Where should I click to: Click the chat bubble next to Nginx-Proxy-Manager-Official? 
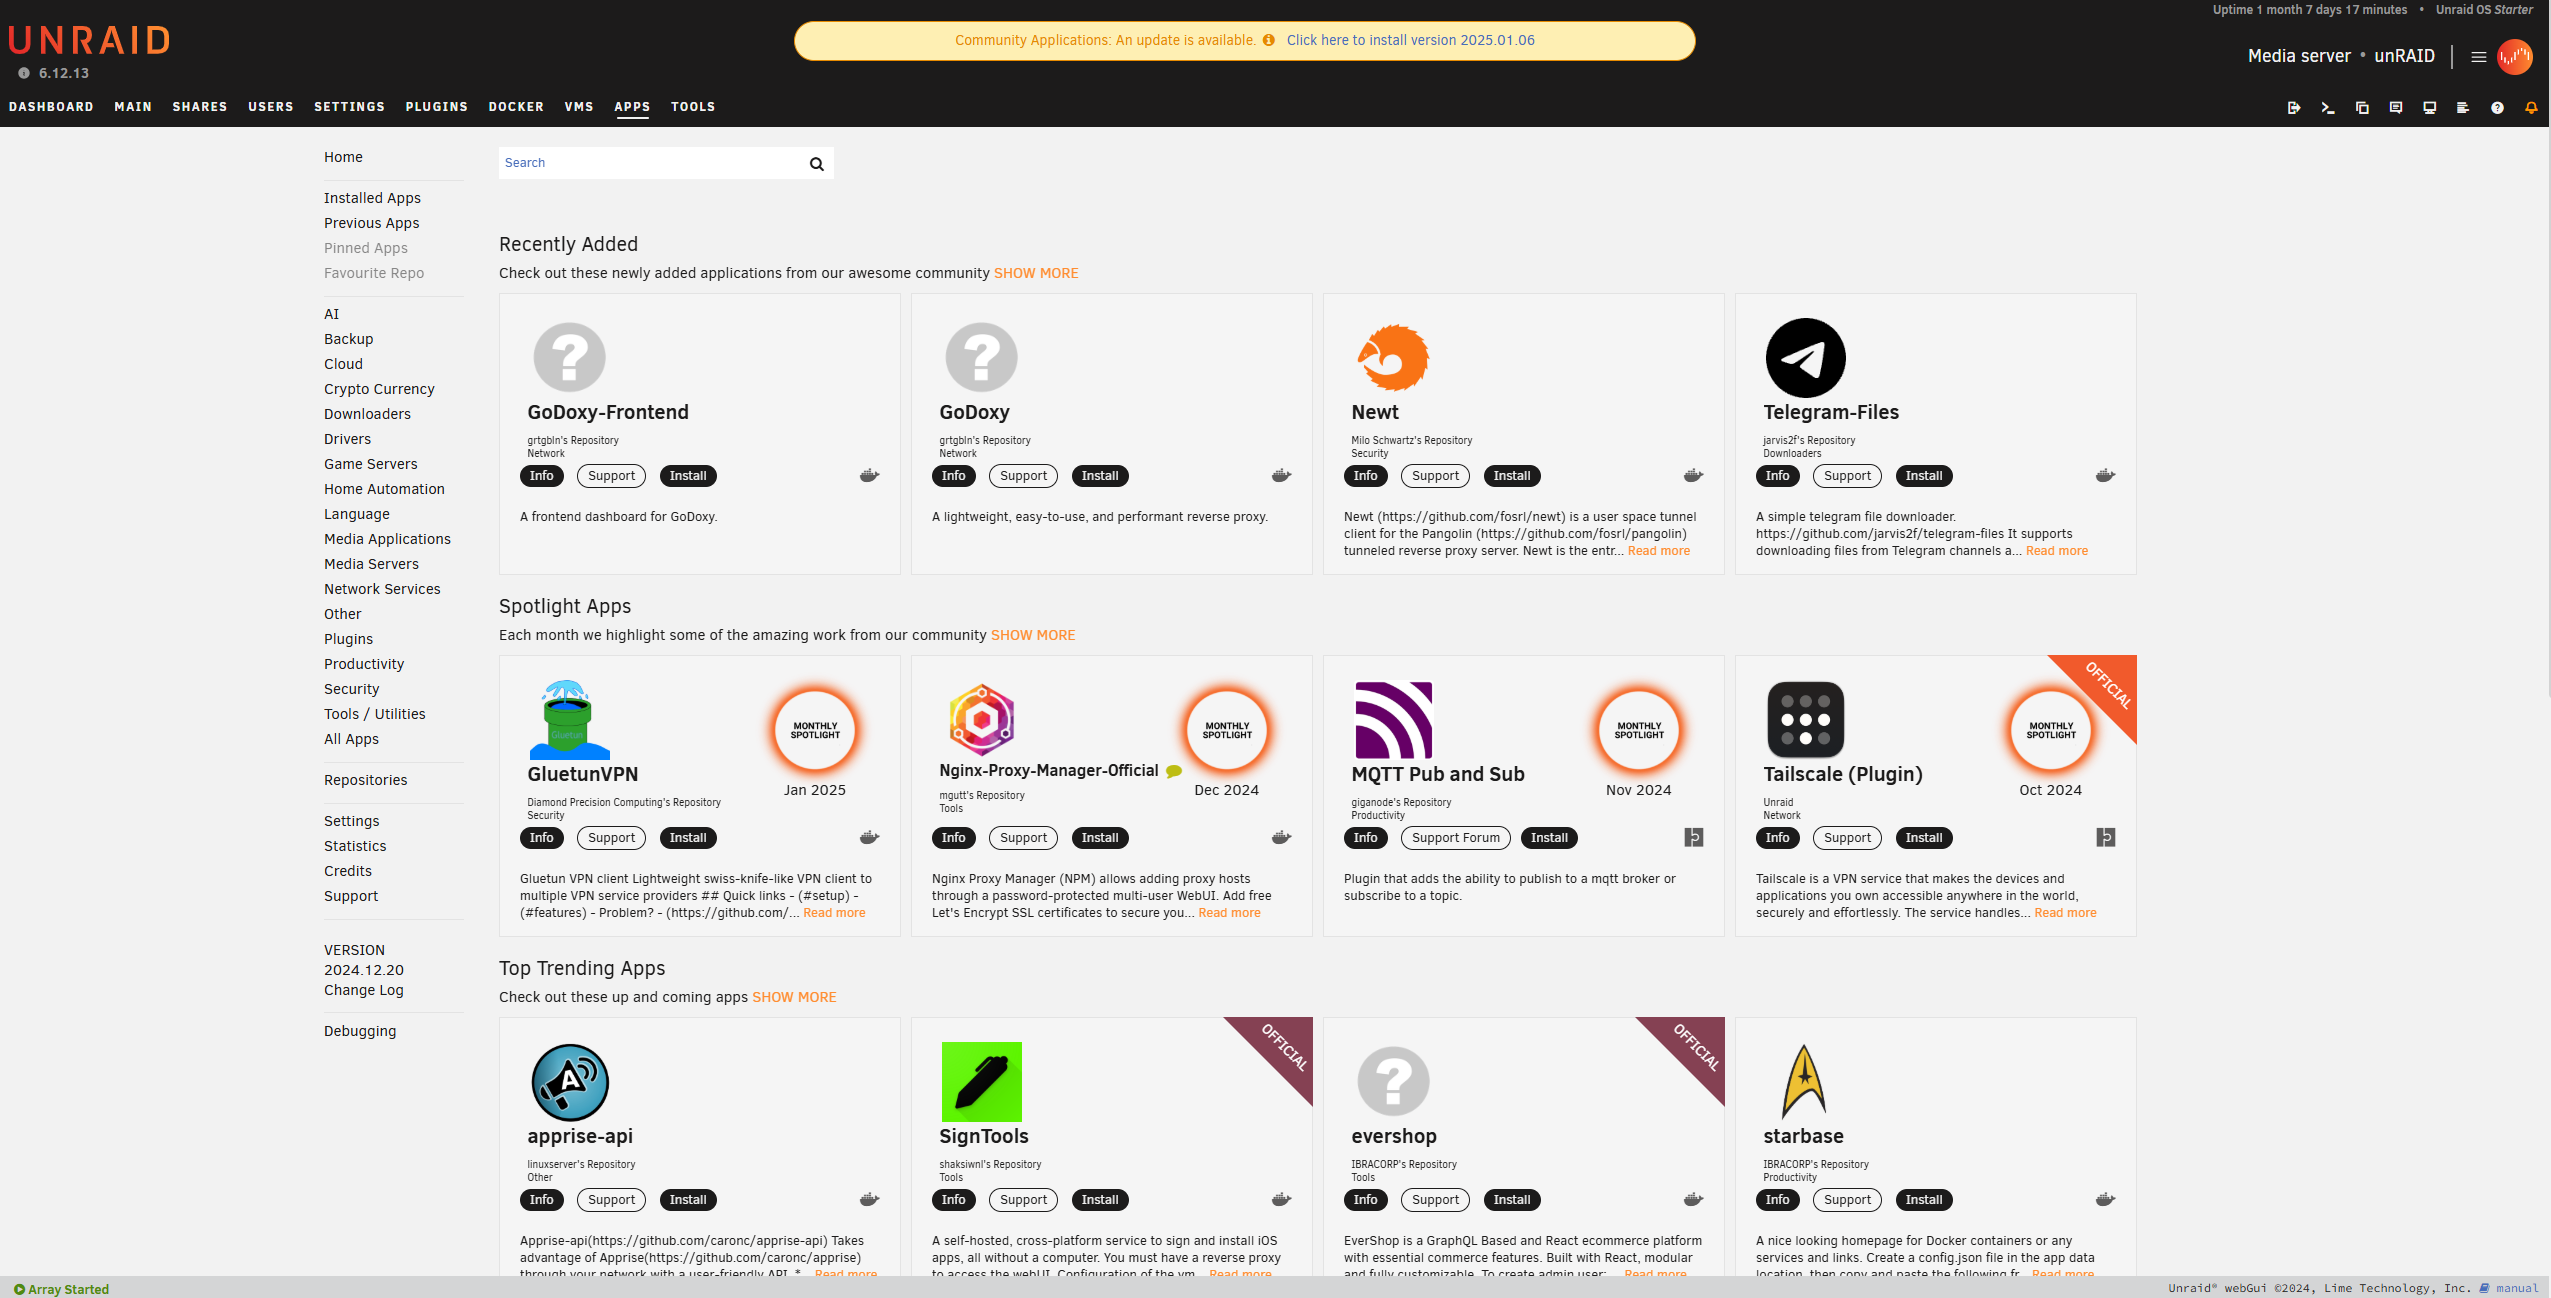click(1174, 771)
